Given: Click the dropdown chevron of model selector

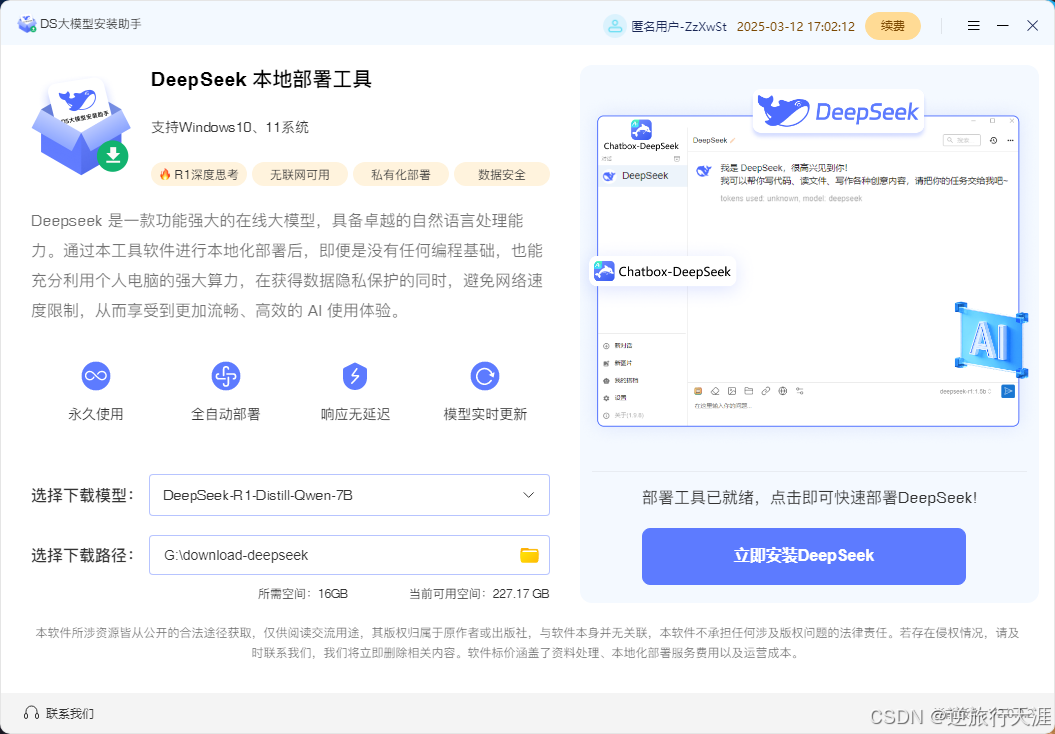Looking at the screenshot, I should pyautogui.click(x=529, y=495).
